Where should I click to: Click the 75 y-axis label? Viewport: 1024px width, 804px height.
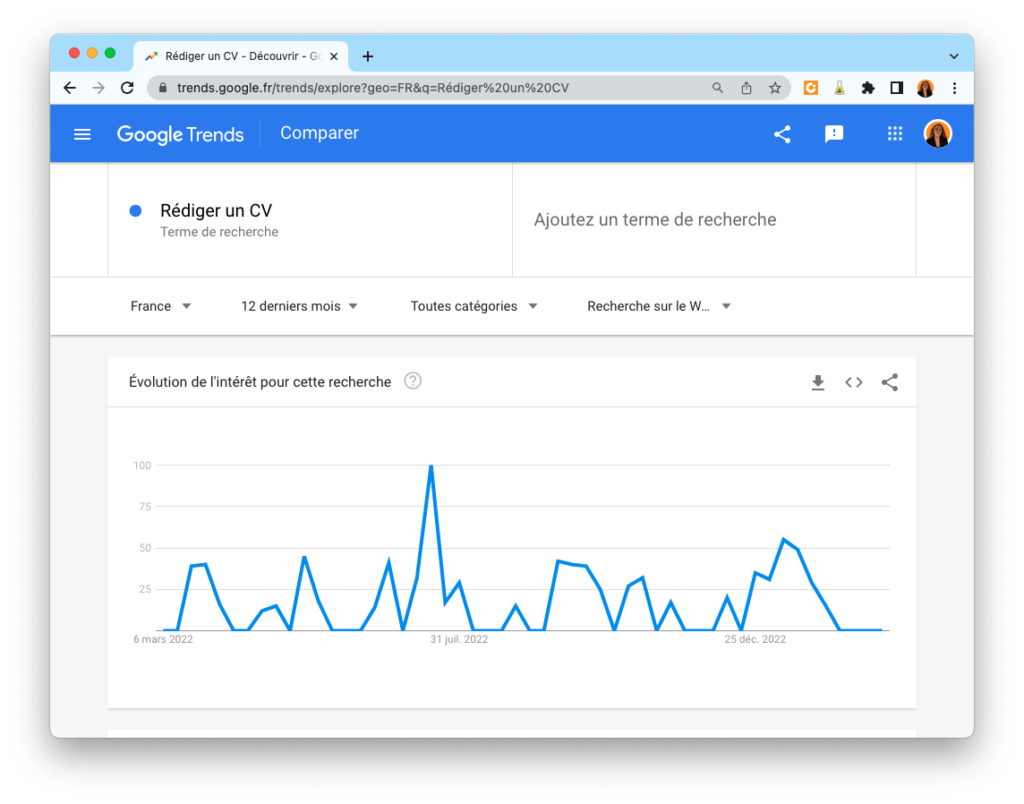[145, 507]
